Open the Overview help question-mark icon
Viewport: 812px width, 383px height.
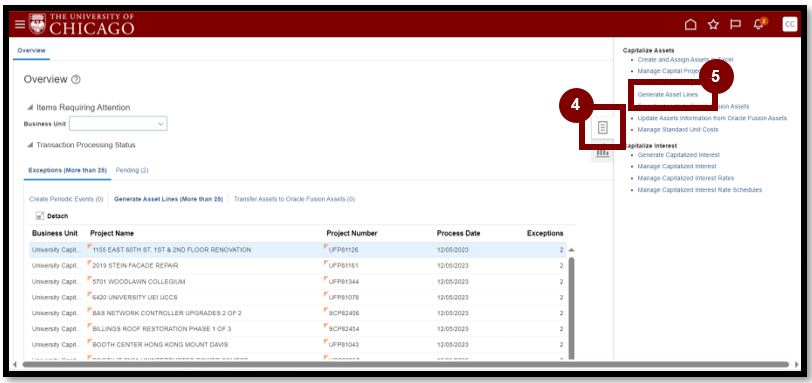pos(76,79)
